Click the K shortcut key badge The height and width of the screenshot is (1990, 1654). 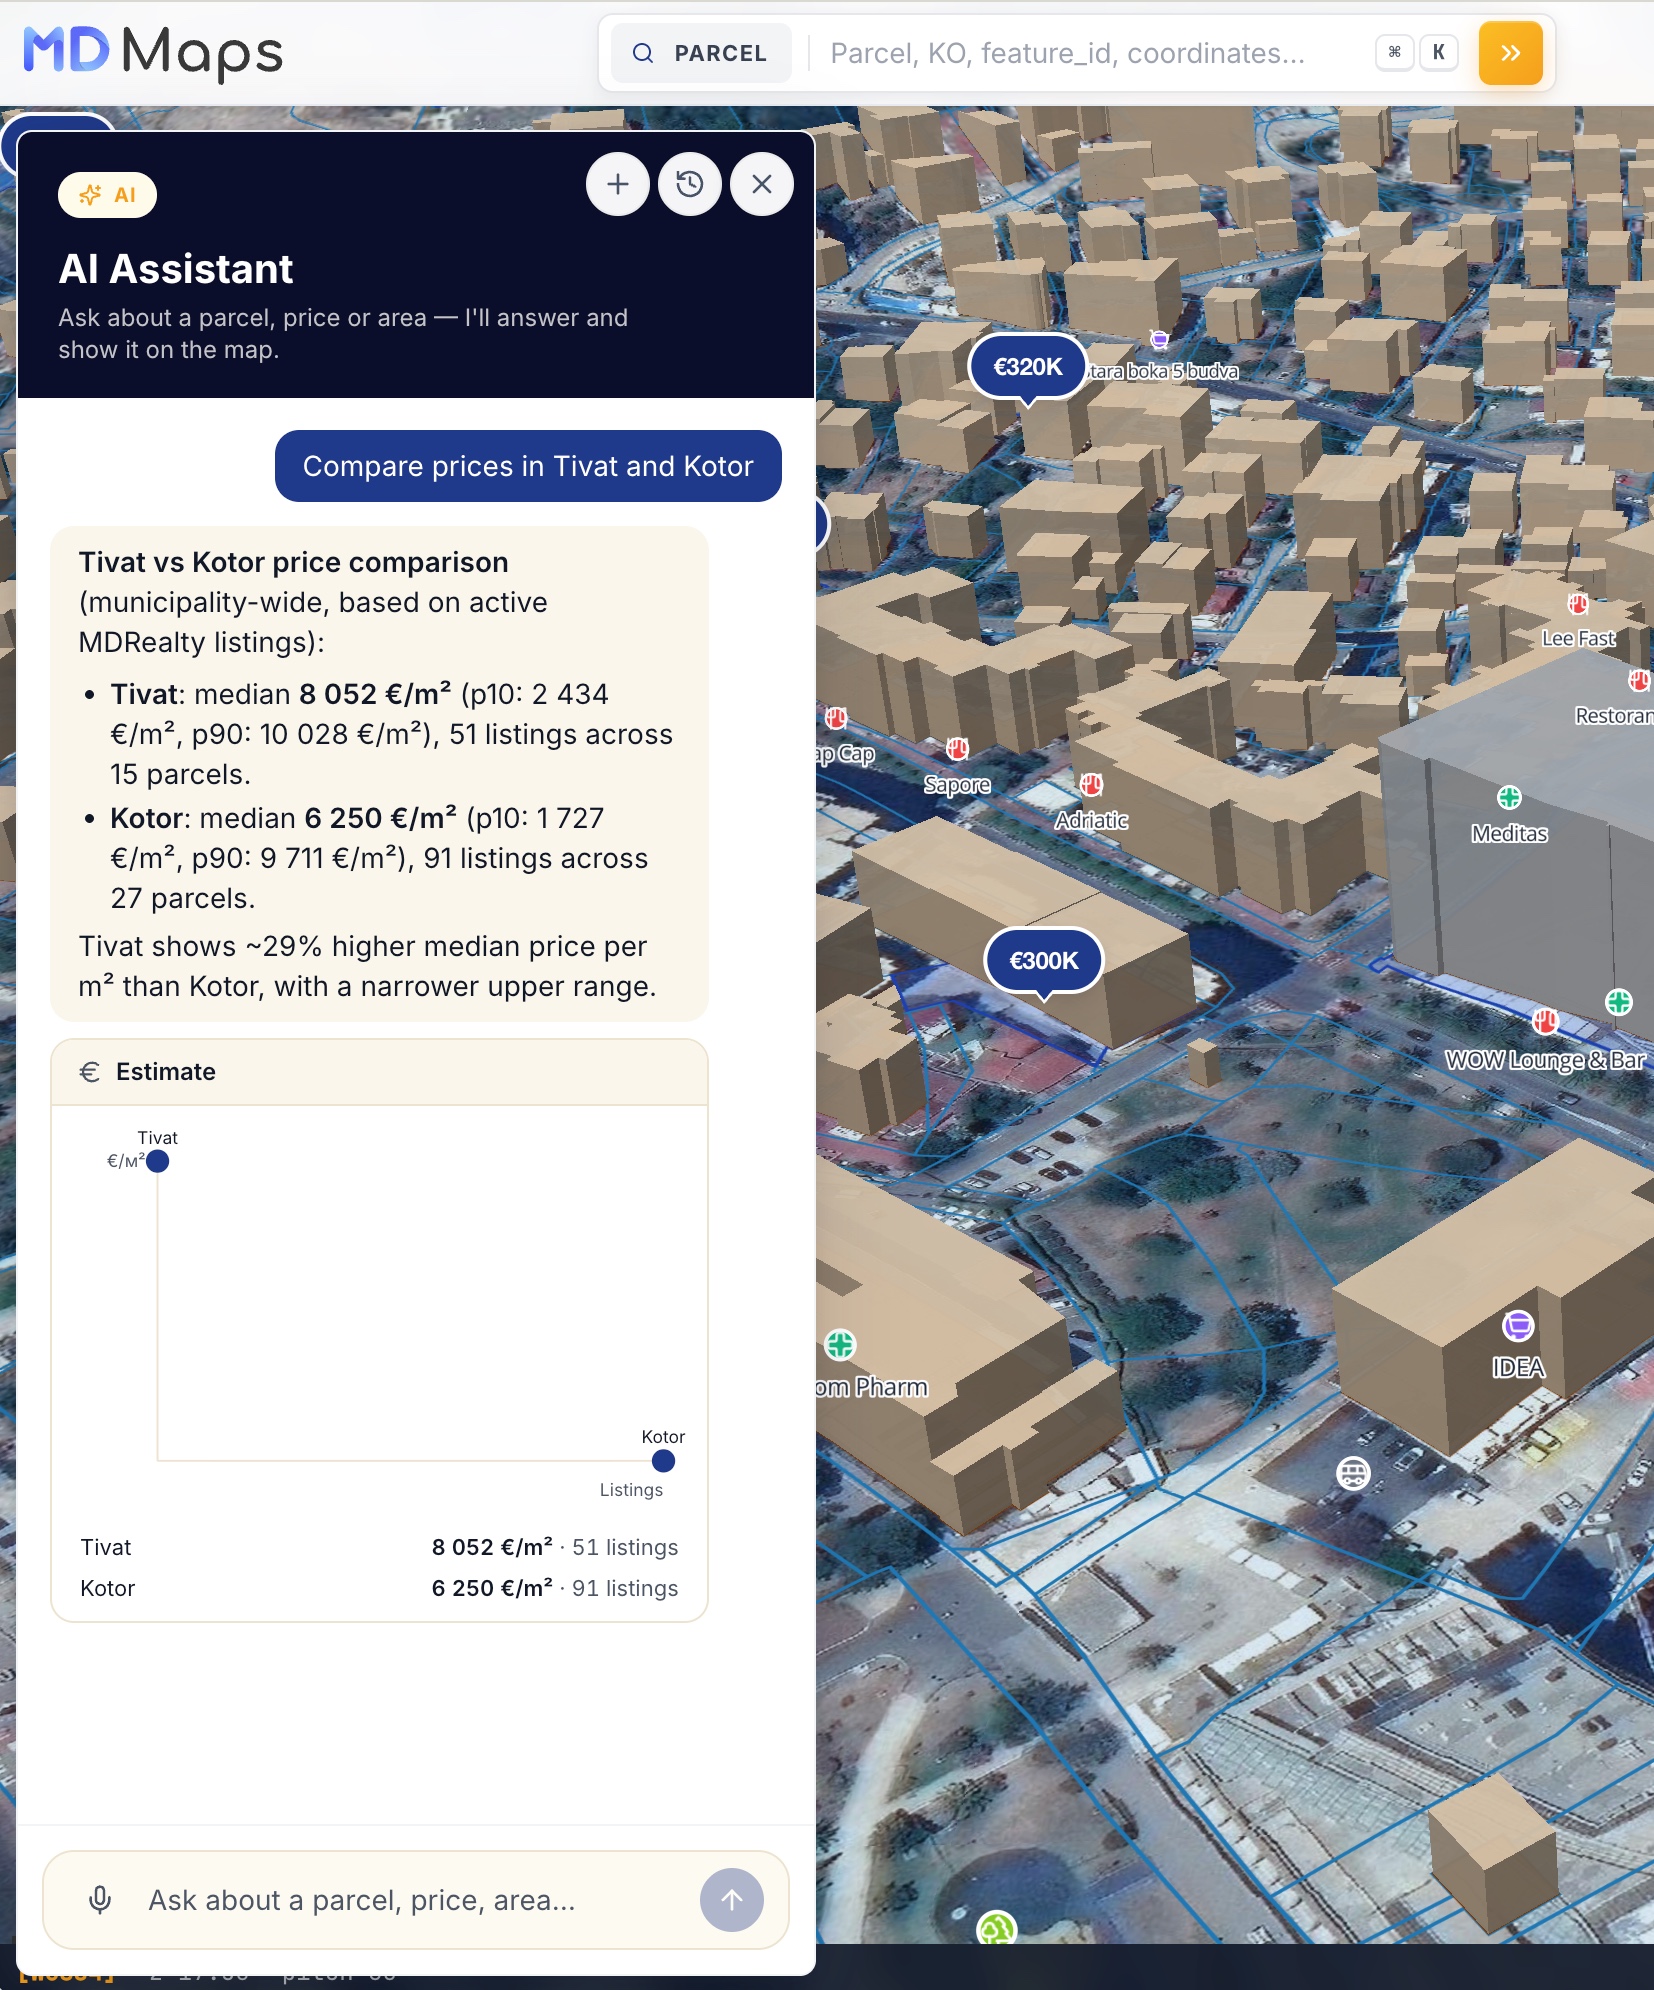click(x=1438, y=53)
